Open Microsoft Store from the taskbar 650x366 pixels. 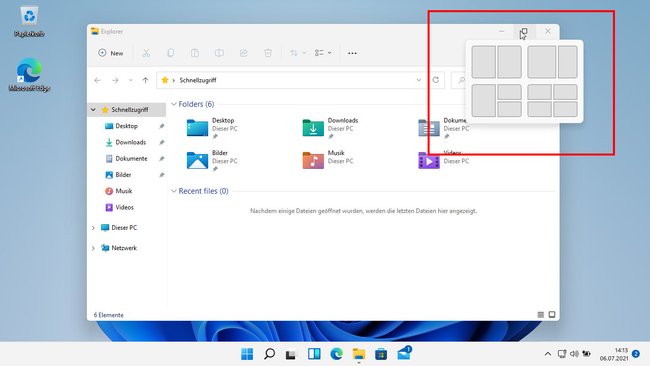381,354
